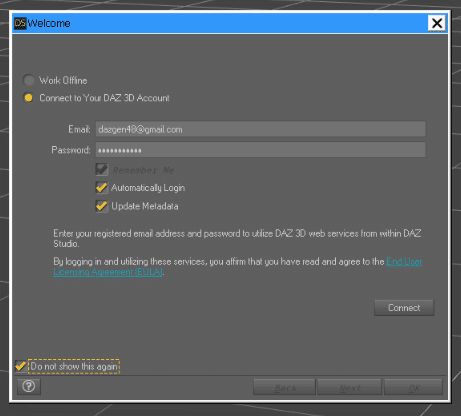This screenshot has width=461, height=416.
Task: Click the Welcome title text
Action: (49, 23)
